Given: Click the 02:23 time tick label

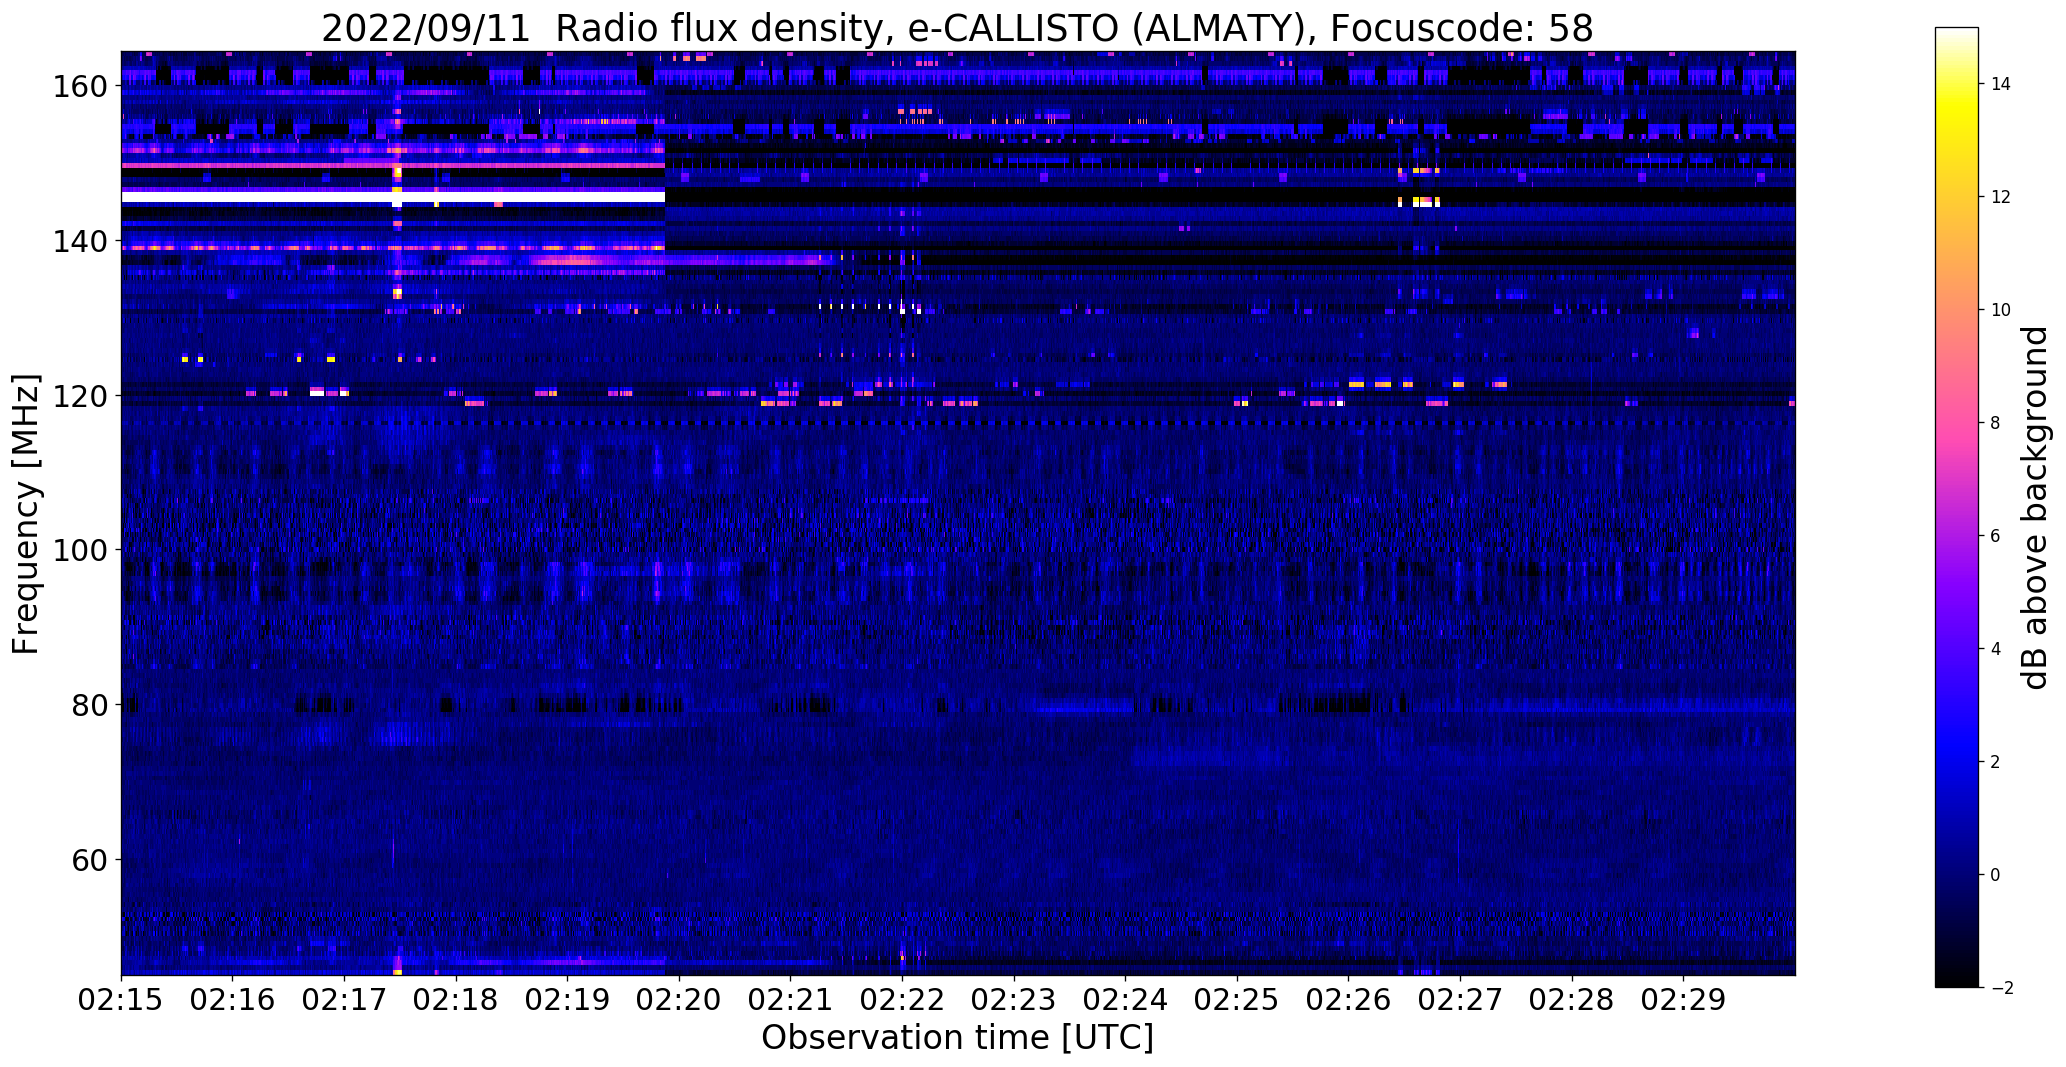Looking at the screenshot, I should click(x=1014, y=1000).
